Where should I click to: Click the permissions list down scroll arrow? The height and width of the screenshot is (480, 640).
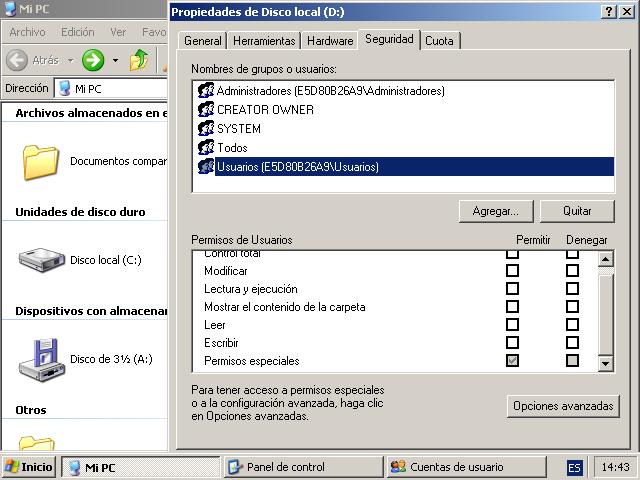pos(605,363)
